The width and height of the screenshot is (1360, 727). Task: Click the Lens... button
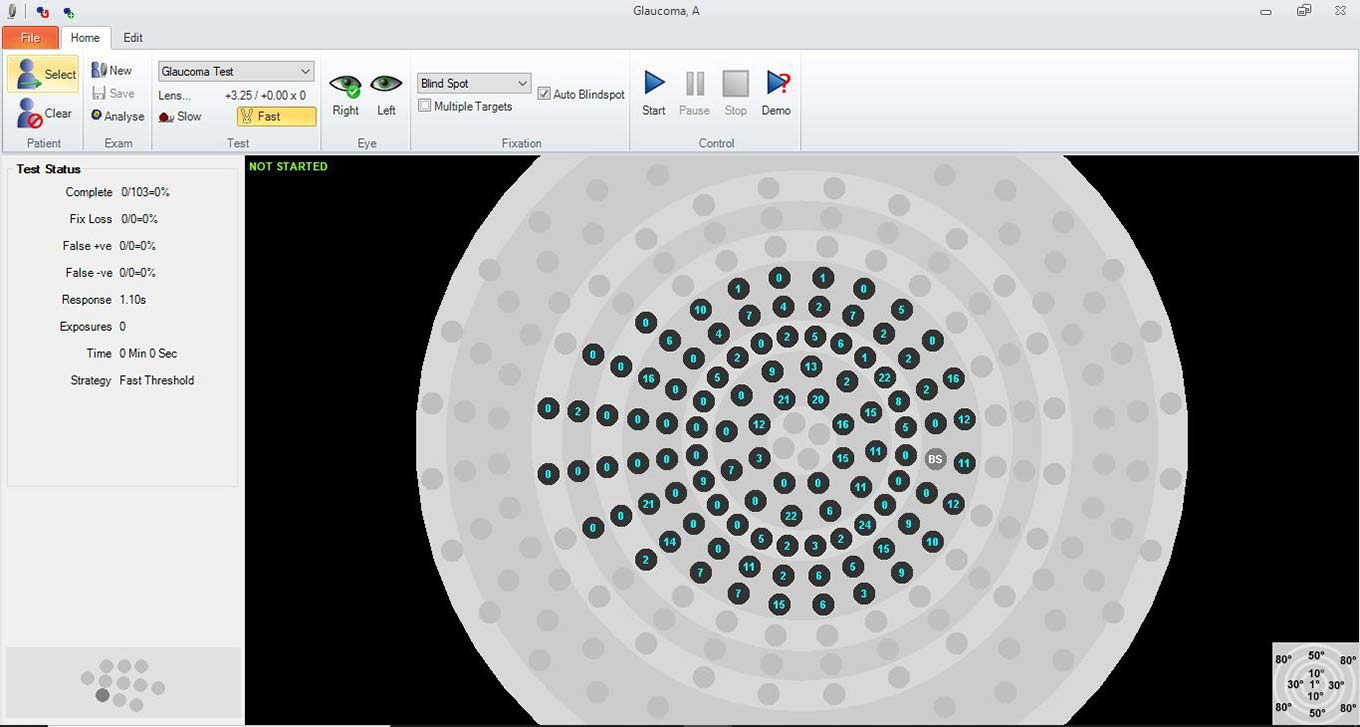(x=175, y=95)
